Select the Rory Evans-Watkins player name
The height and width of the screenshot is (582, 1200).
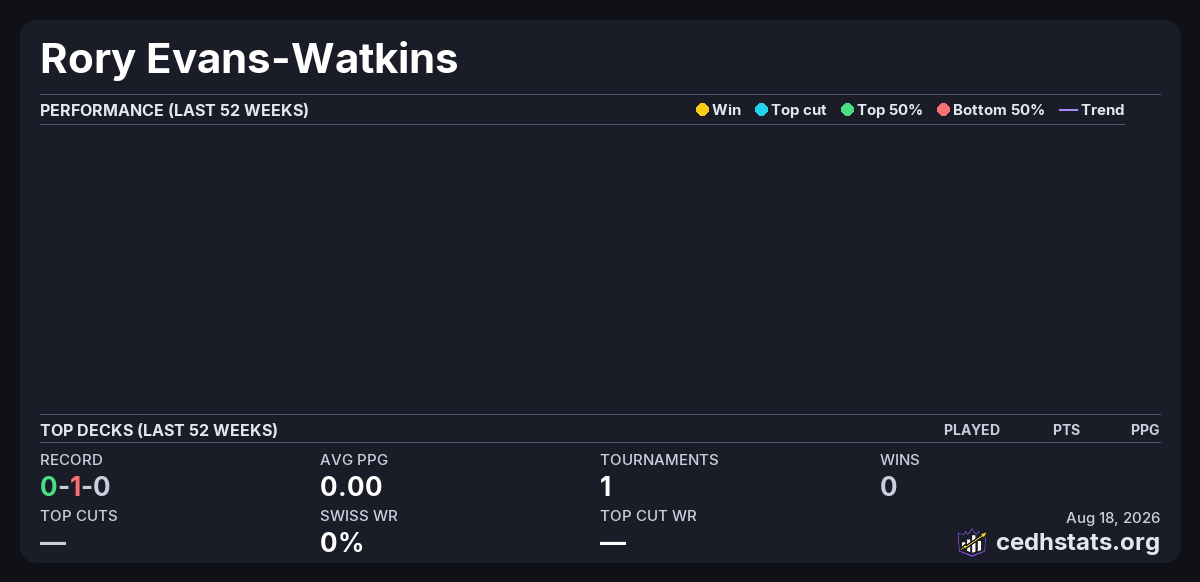point(249,58)
